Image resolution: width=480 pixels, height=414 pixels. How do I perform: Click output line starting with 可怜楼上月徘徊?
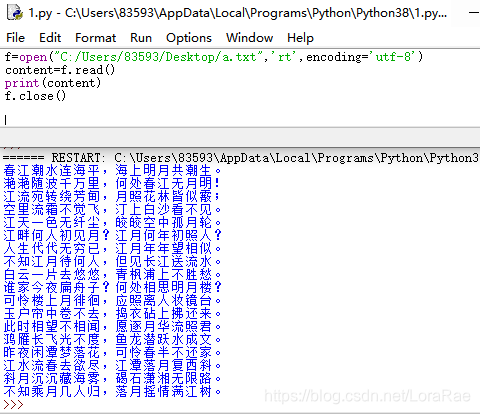pyautogui.click(x=112, y=300)
